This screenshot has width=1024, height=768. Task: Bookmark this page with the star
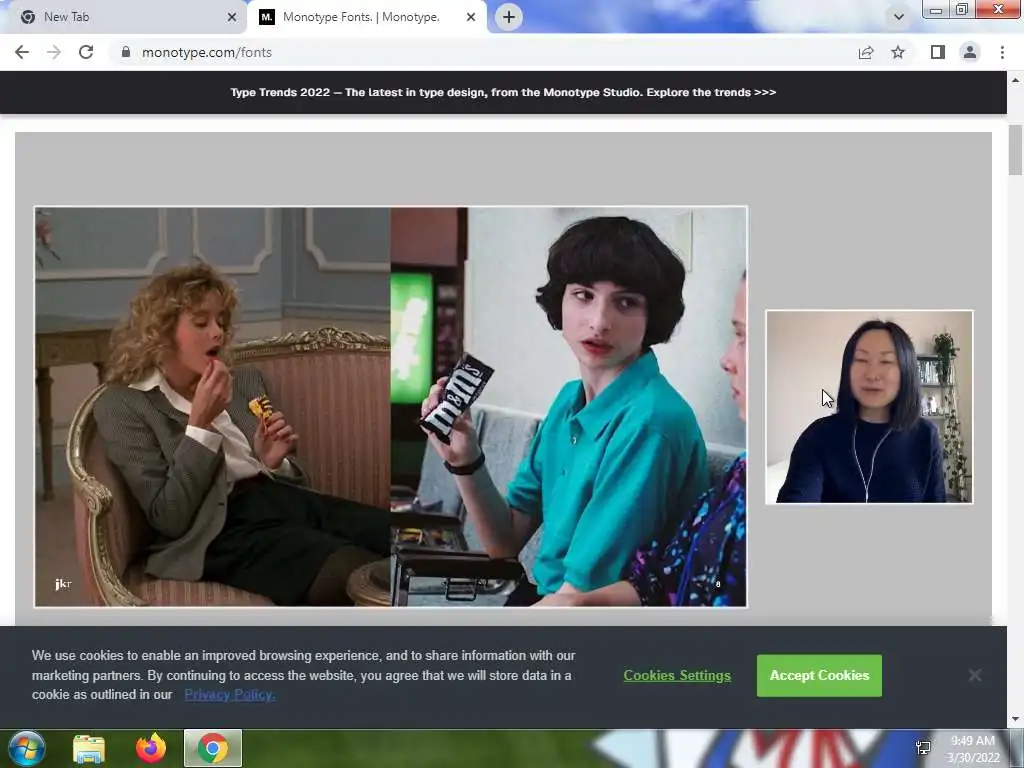tap(898, 52)
